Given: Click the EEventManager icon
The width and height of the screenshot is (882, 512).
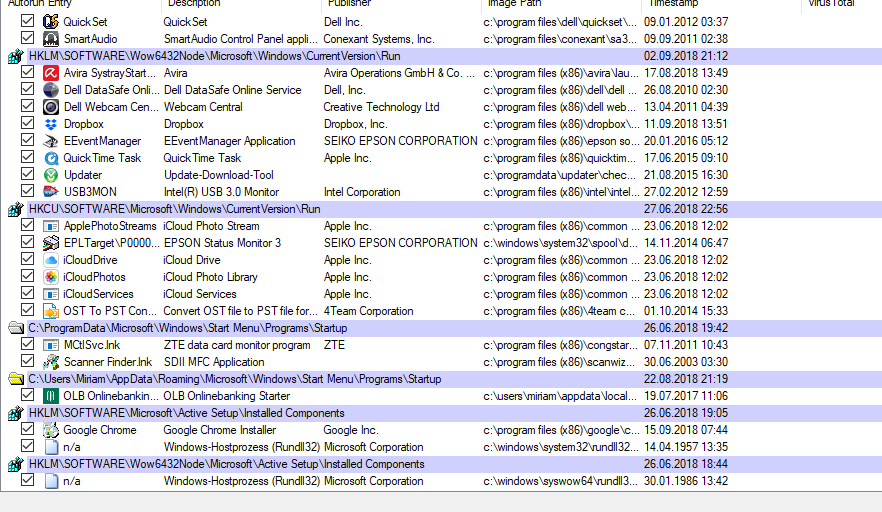Looking at the screenshot, I should (51, 141).
